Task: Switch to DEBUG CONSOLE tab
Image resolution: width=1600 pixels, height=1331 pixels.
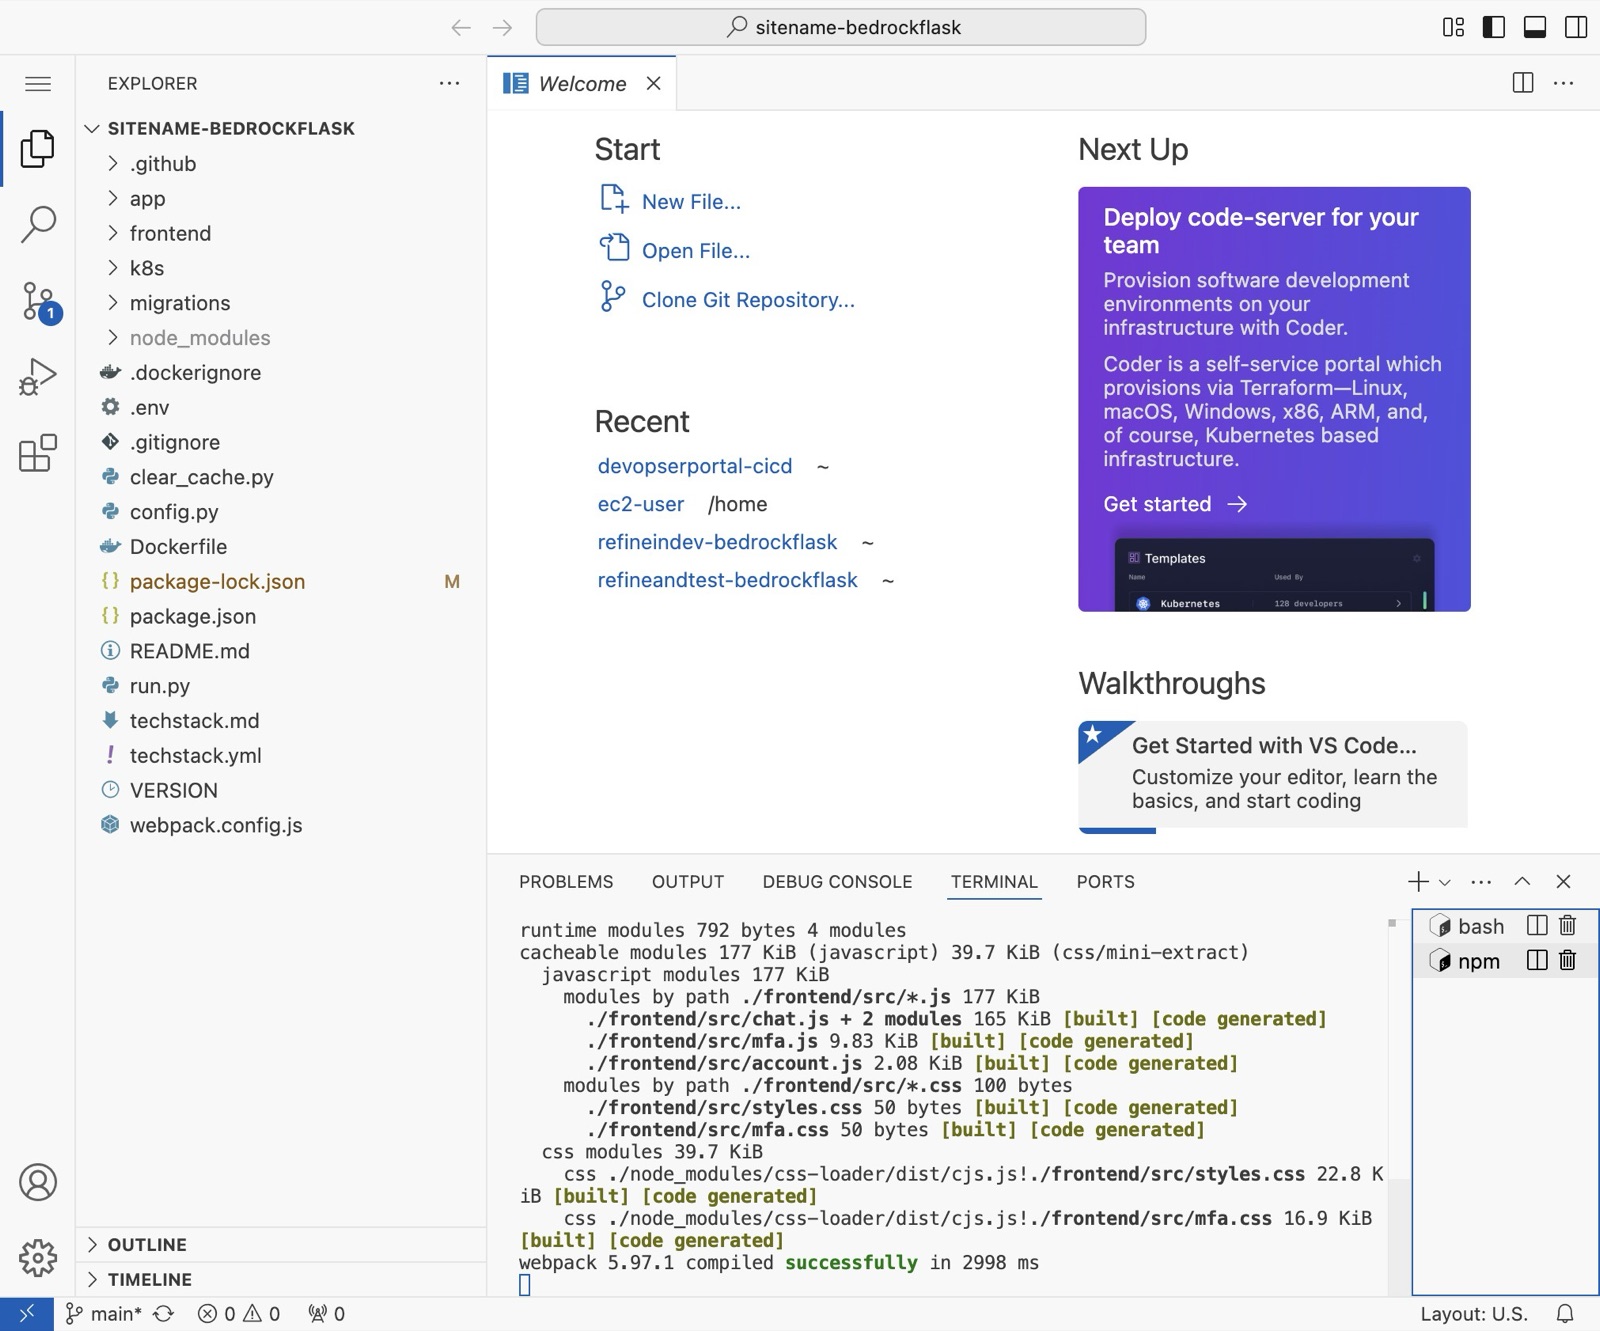Action: tap(837, 881)
